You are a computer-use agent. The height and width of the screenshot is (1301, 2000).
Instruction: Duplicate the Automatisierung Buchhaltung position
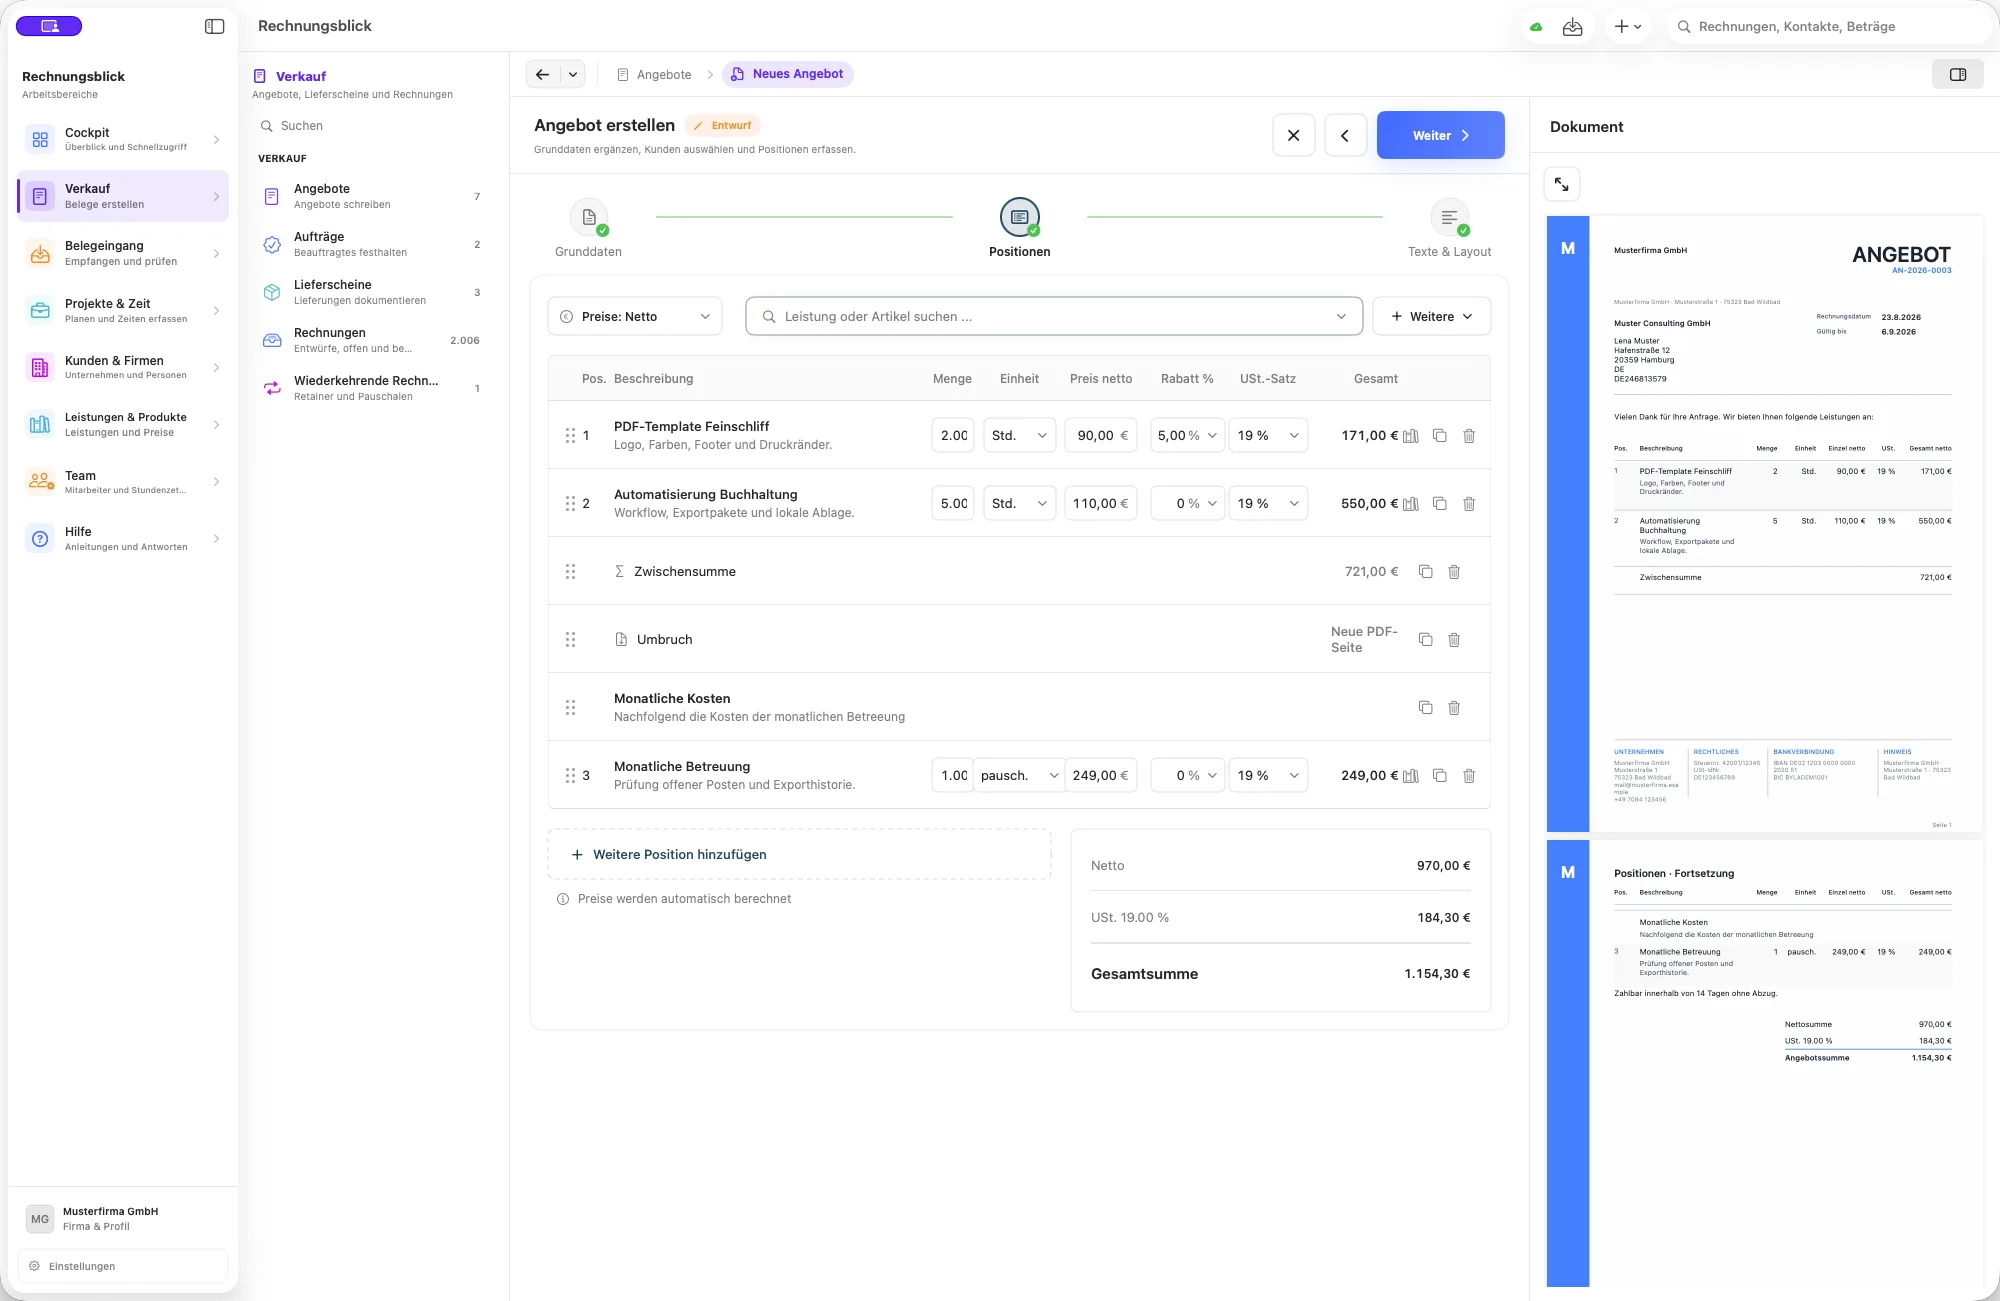(1440, 504)
